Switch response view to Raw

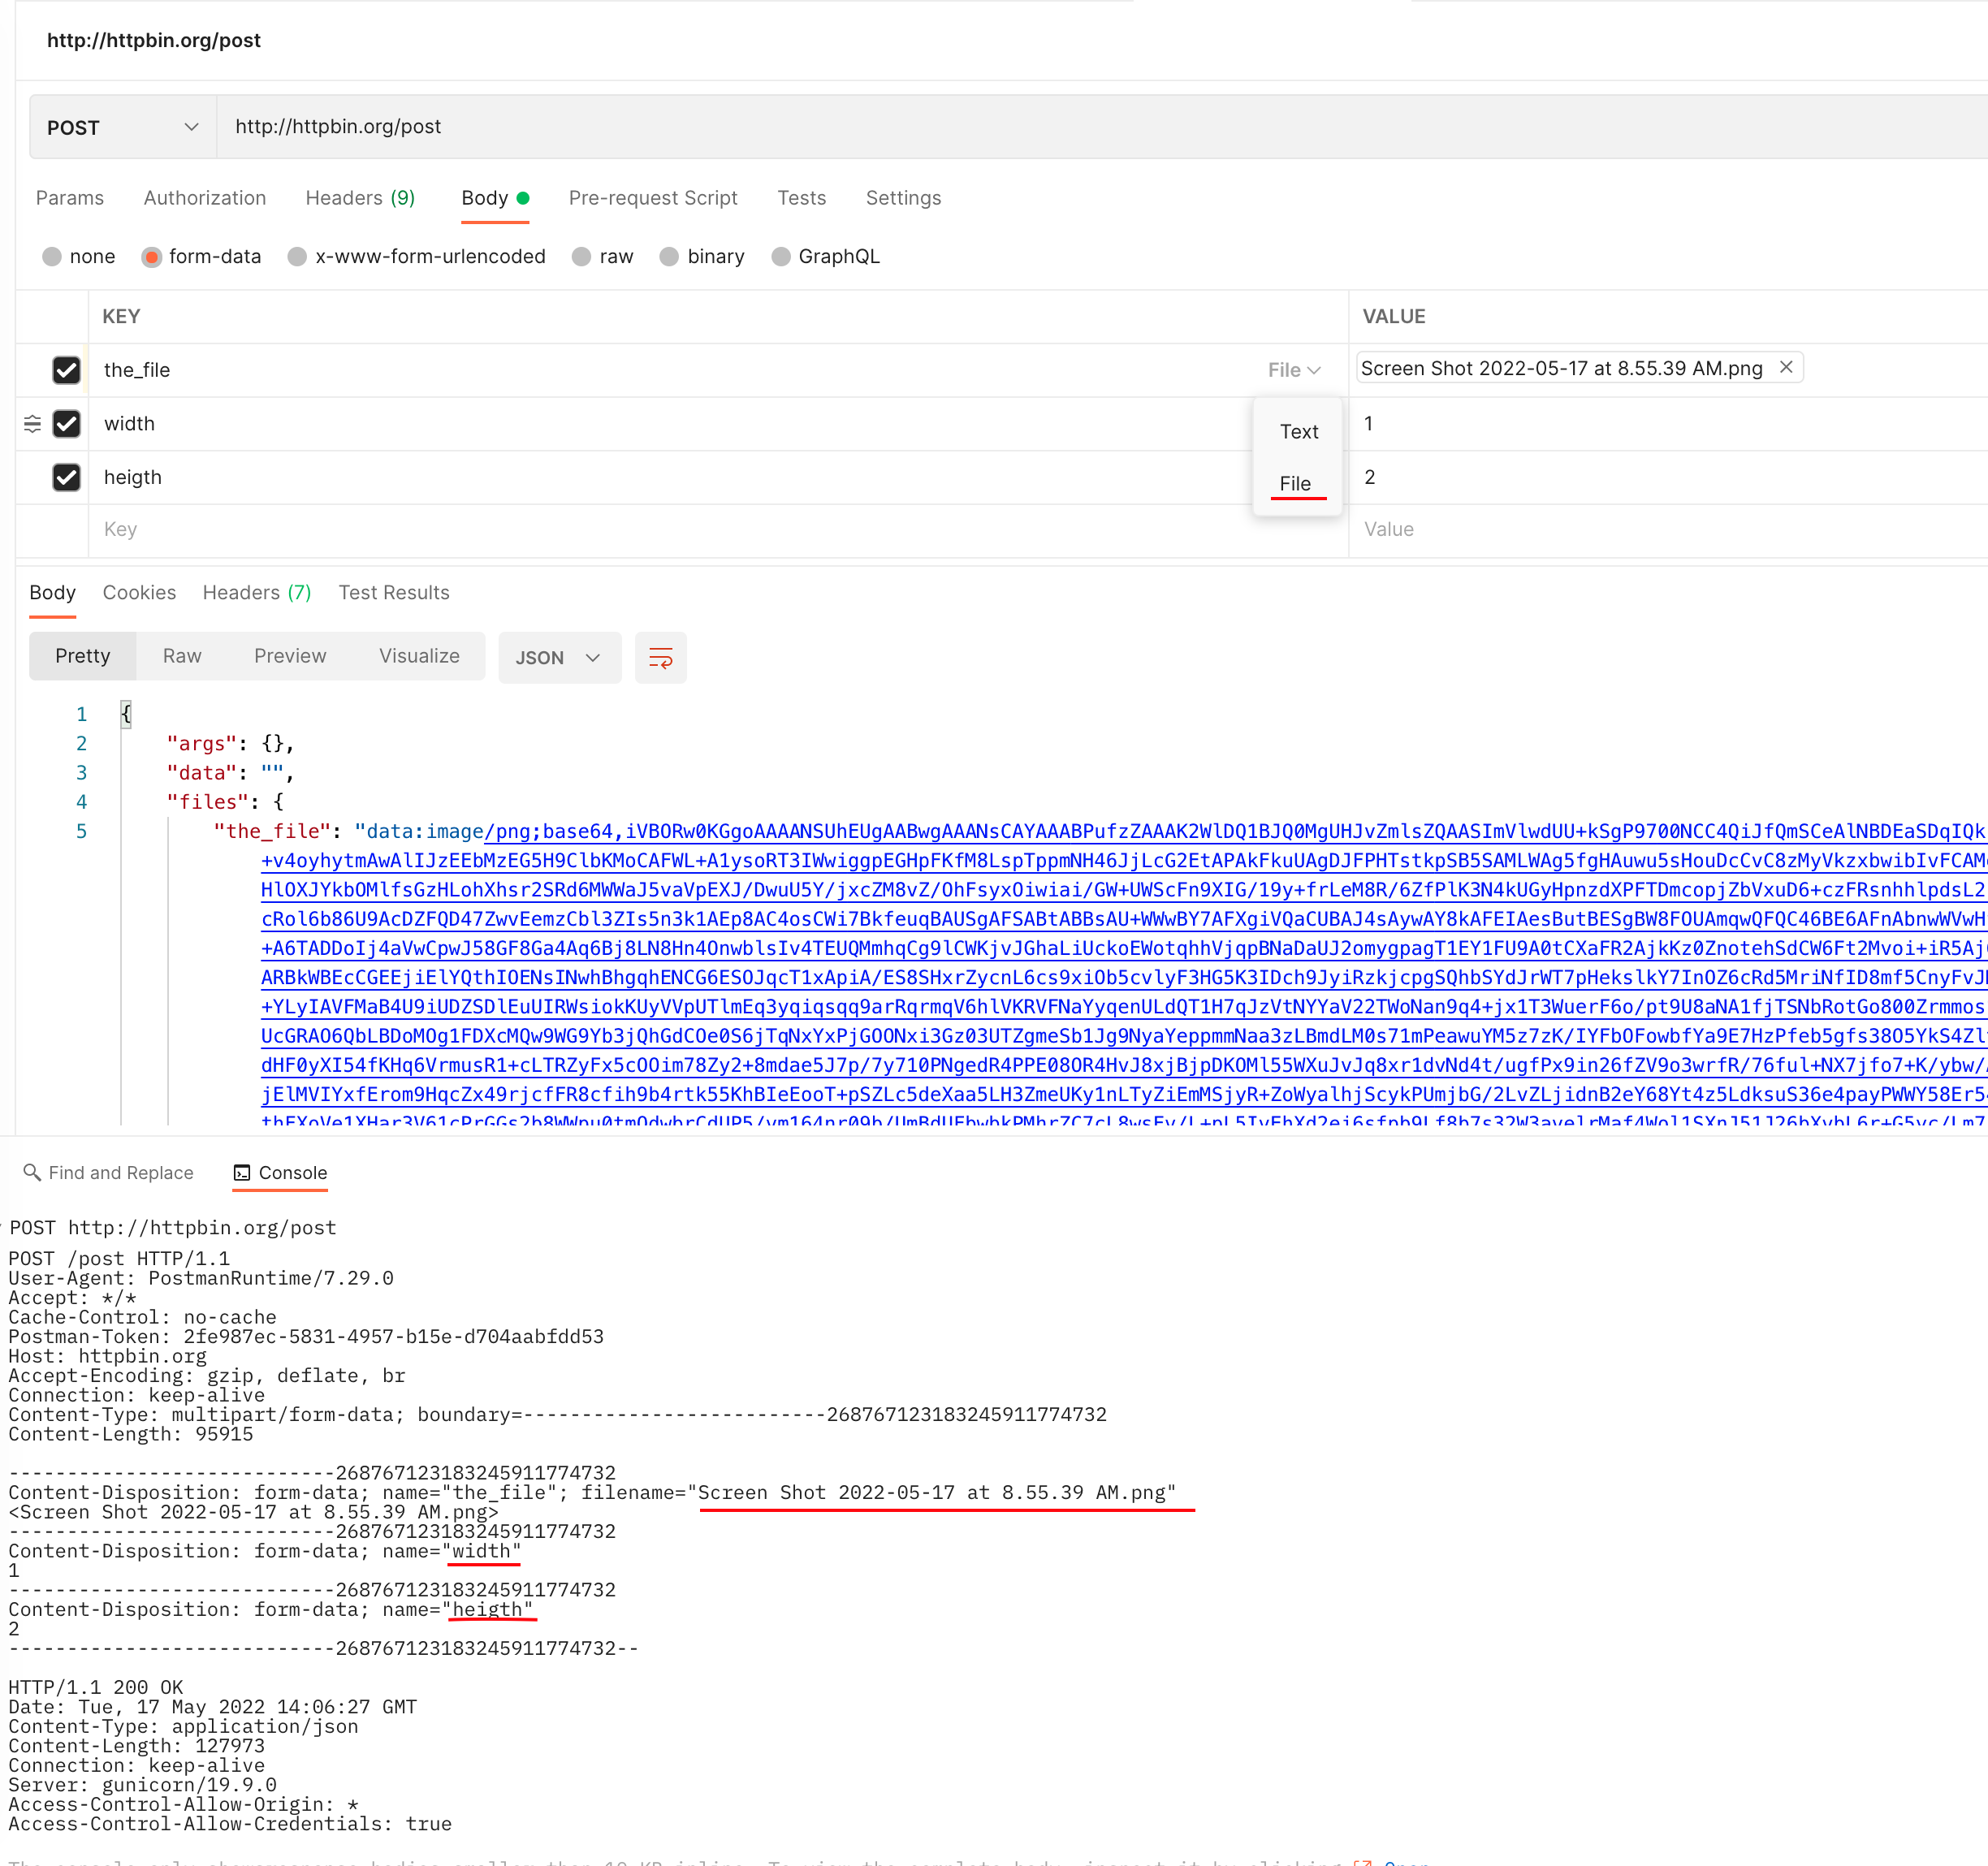pos(182,656)
